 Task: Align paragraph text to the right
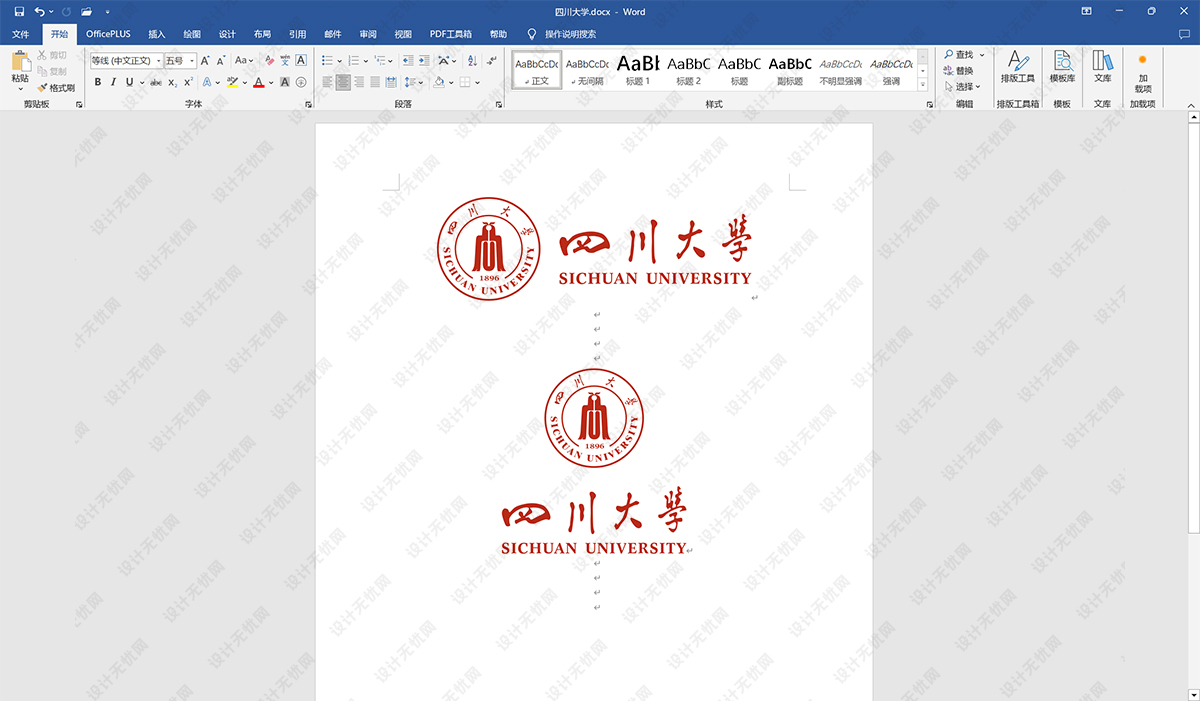click(x=359, y=82)
